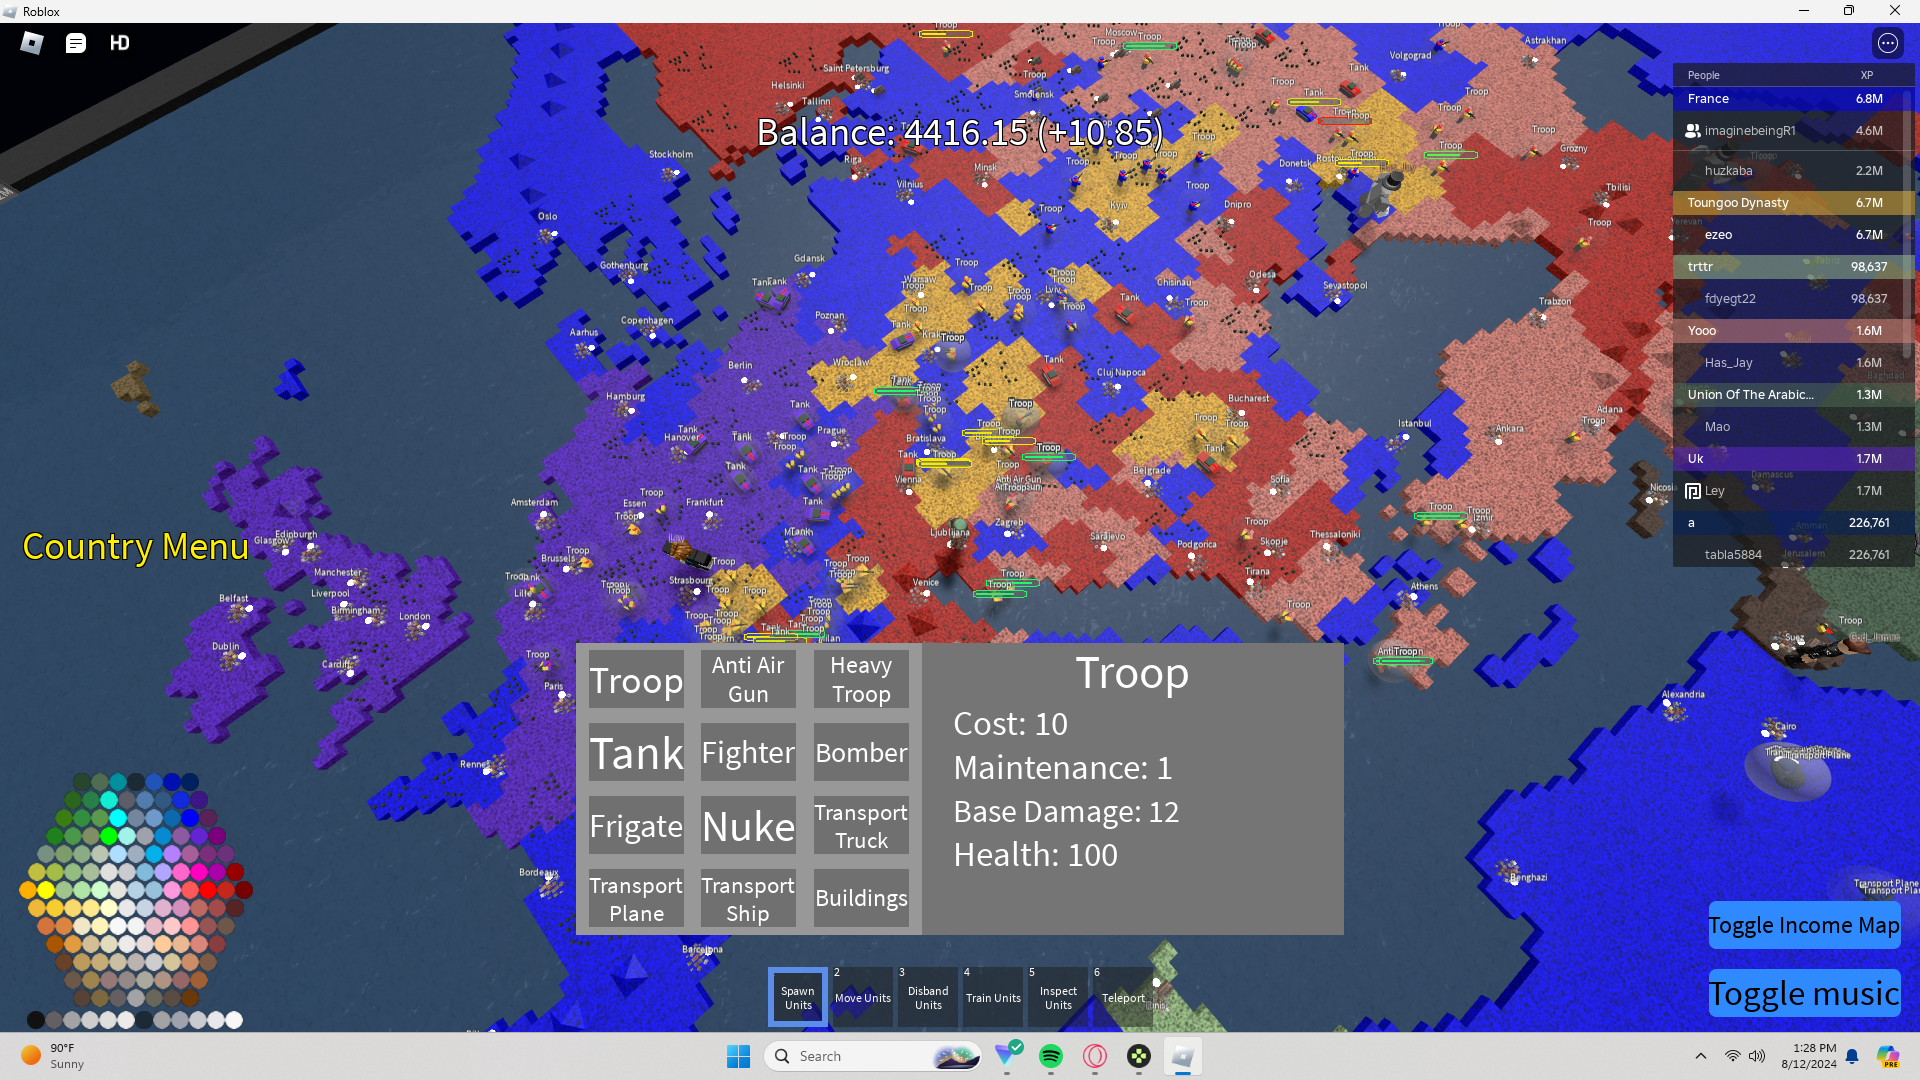This screenshot has height=1080, width=1920.
Task: Select the Nuke unit button
Action: tap(748, 826)
